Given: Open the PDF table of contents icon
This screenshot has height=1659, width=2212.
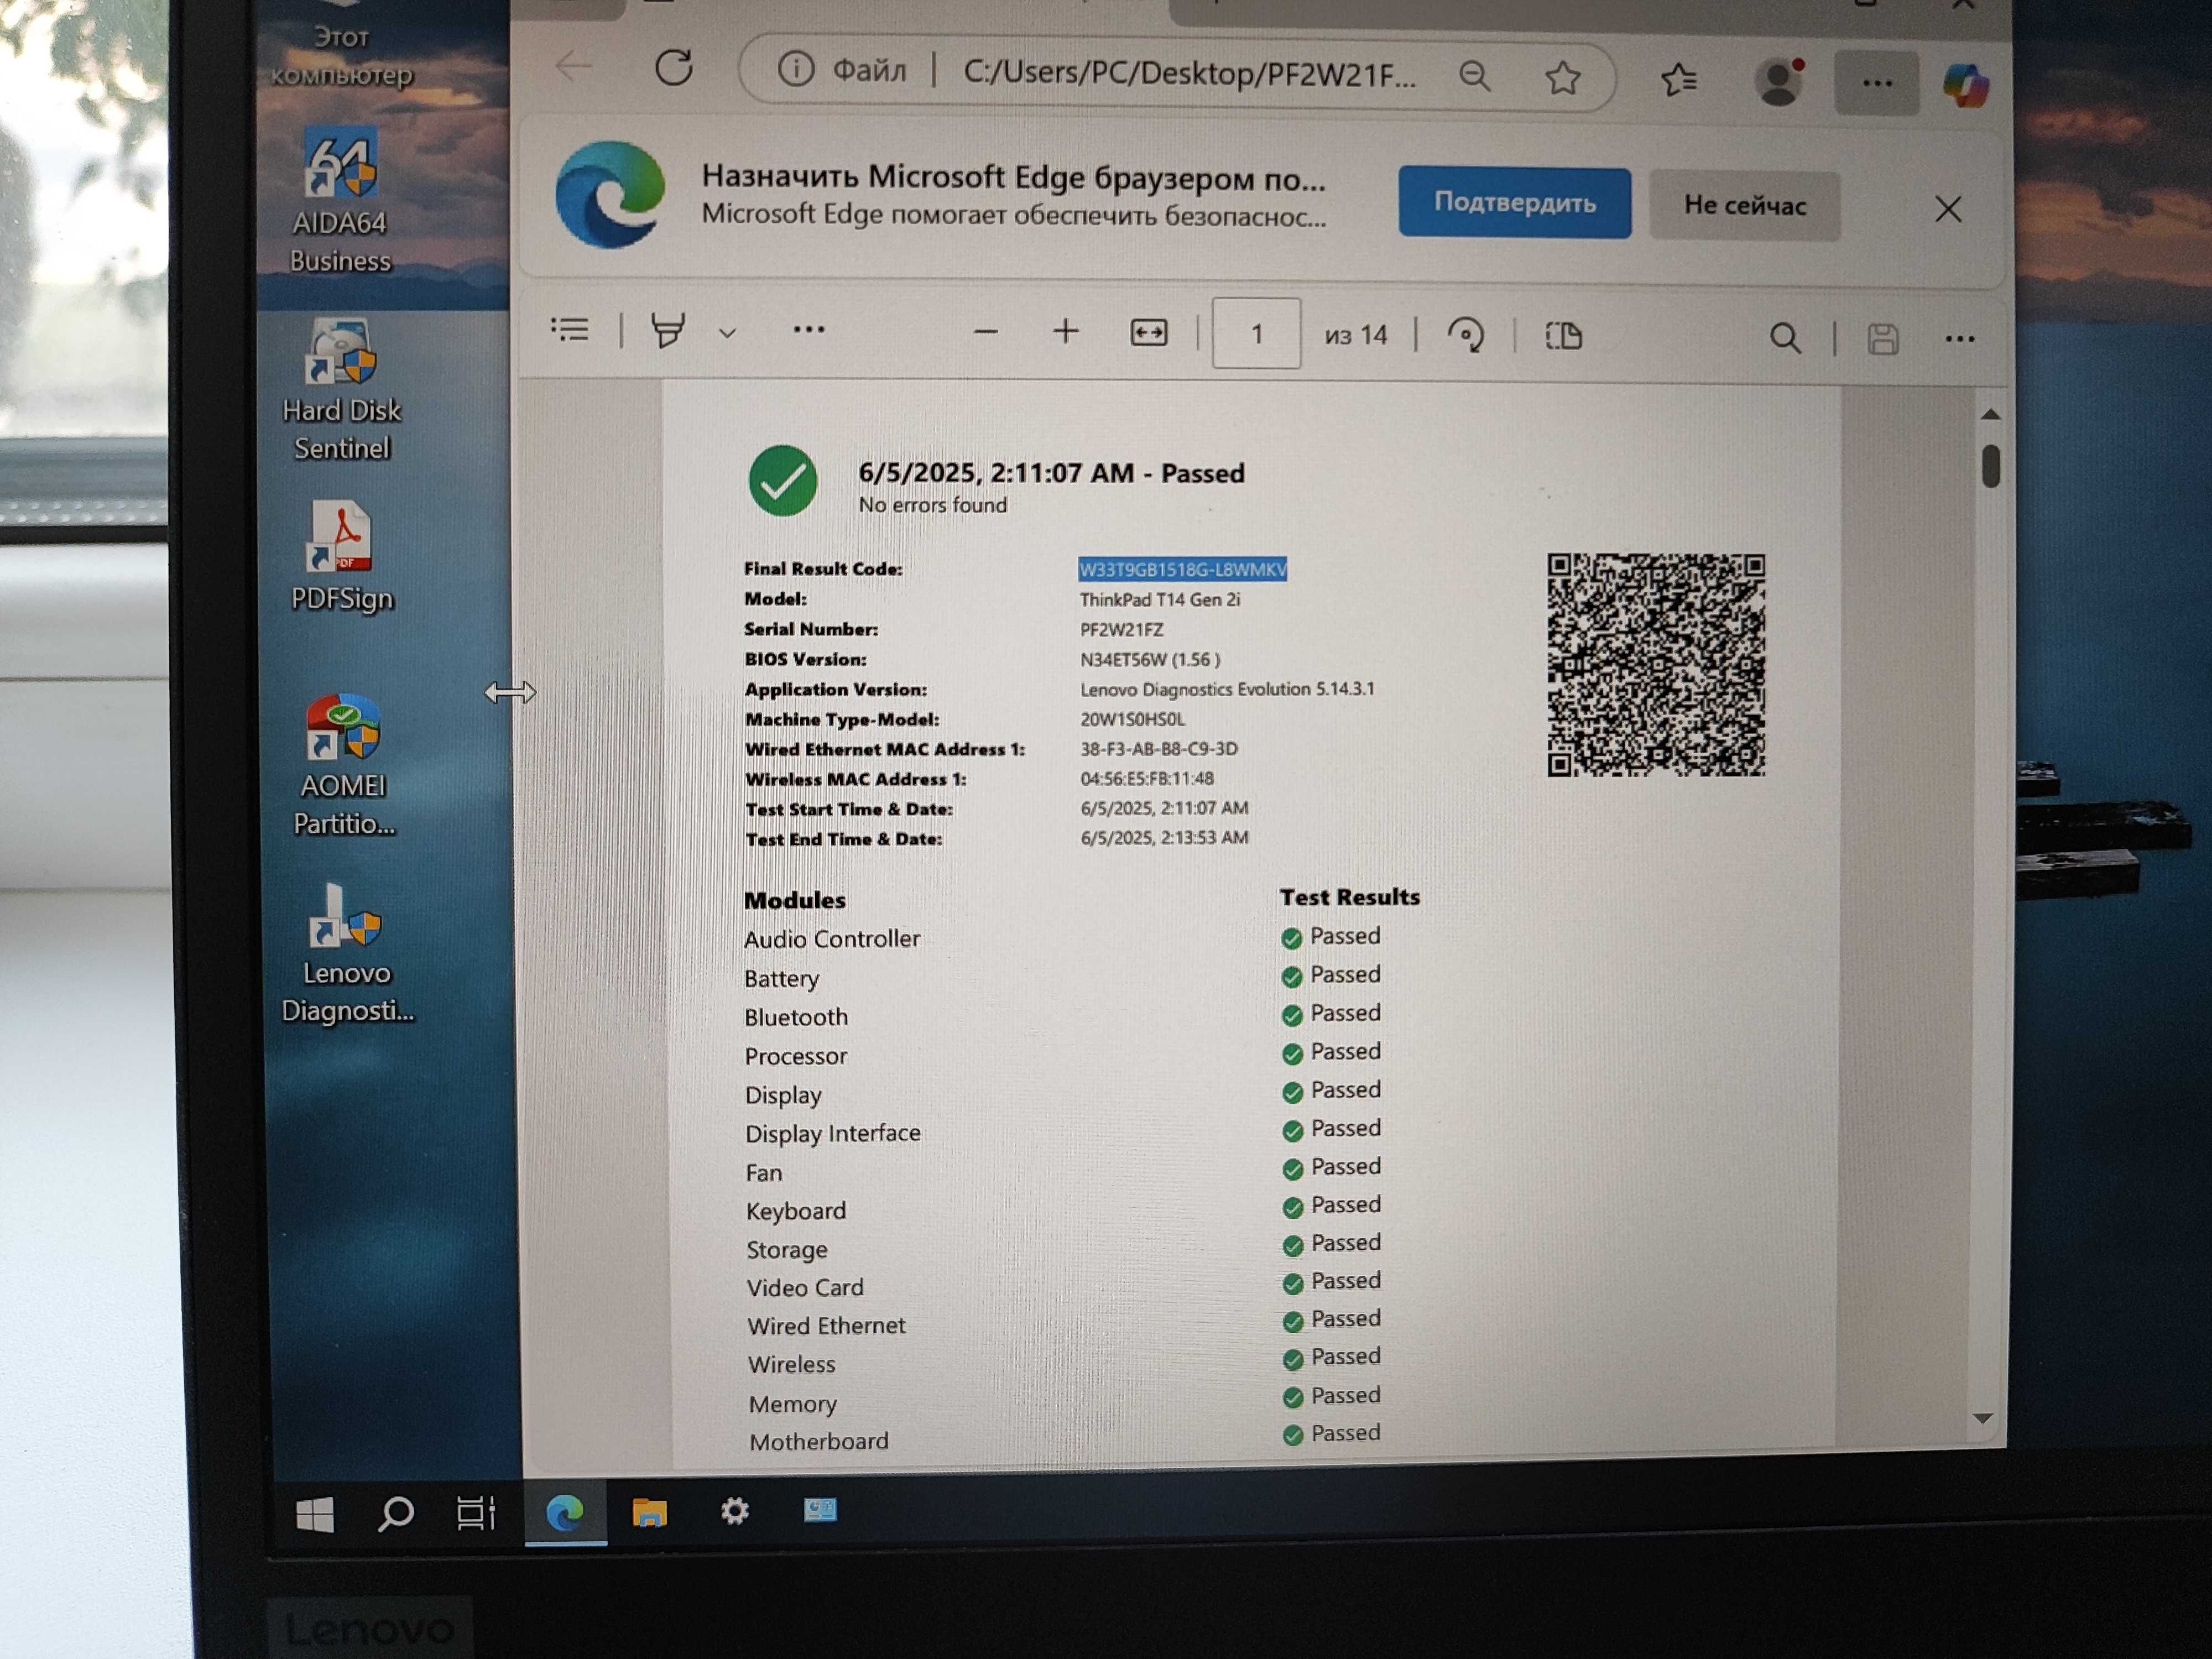Looking at the screenshot, I should tap(570, 329).
